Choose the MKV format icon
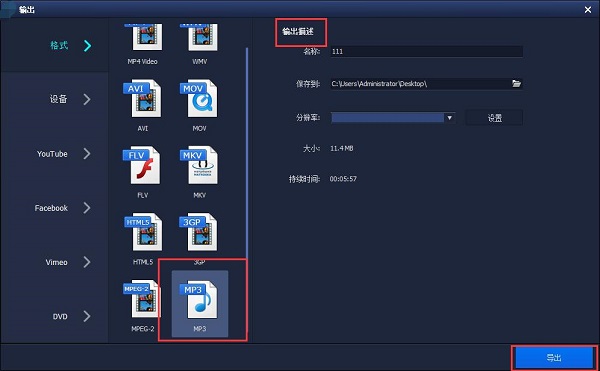 (199, 165)
